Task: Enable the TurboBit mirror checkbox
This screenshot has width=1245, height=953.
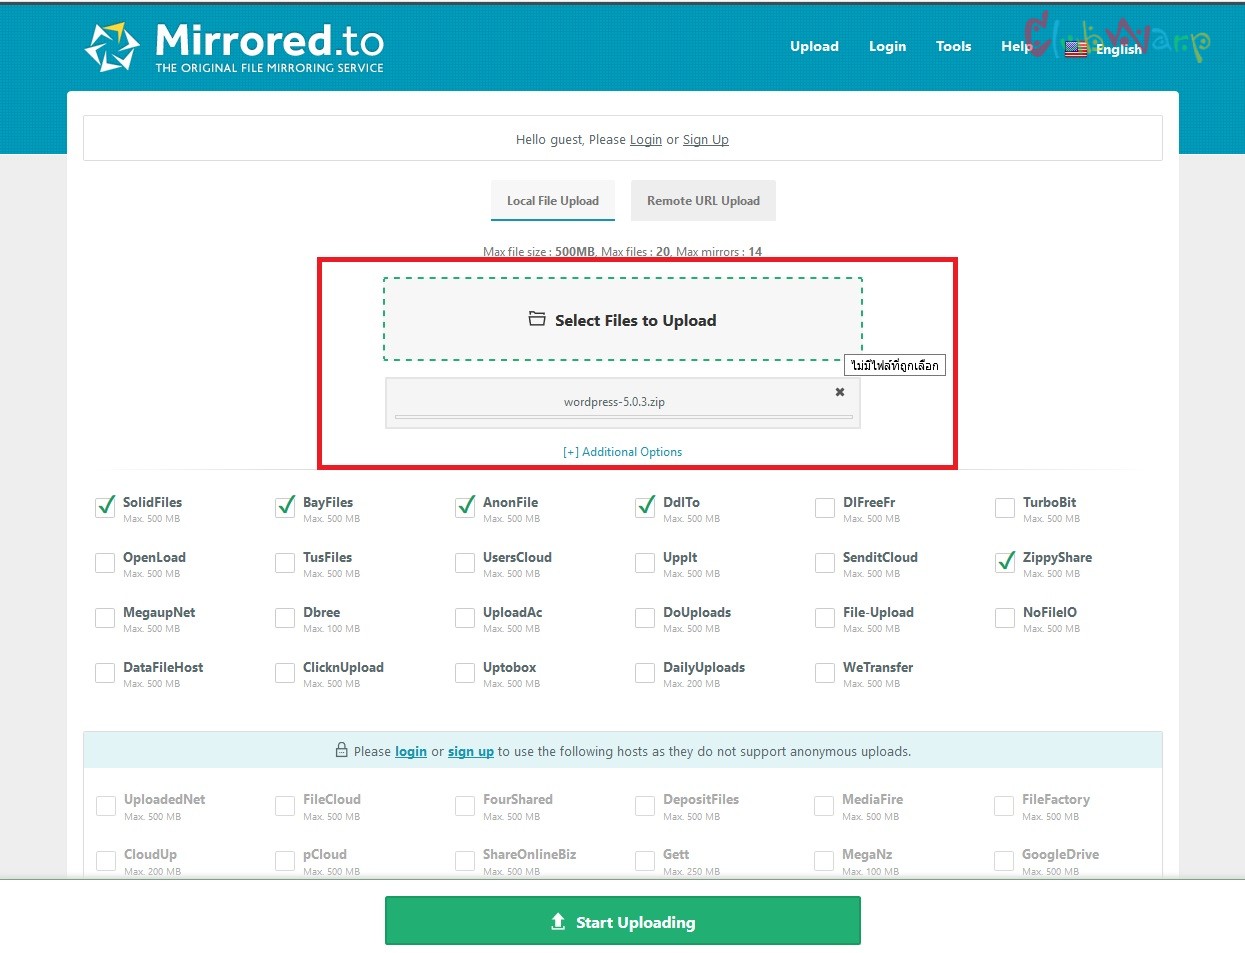Action: (x=1005, y=508)
